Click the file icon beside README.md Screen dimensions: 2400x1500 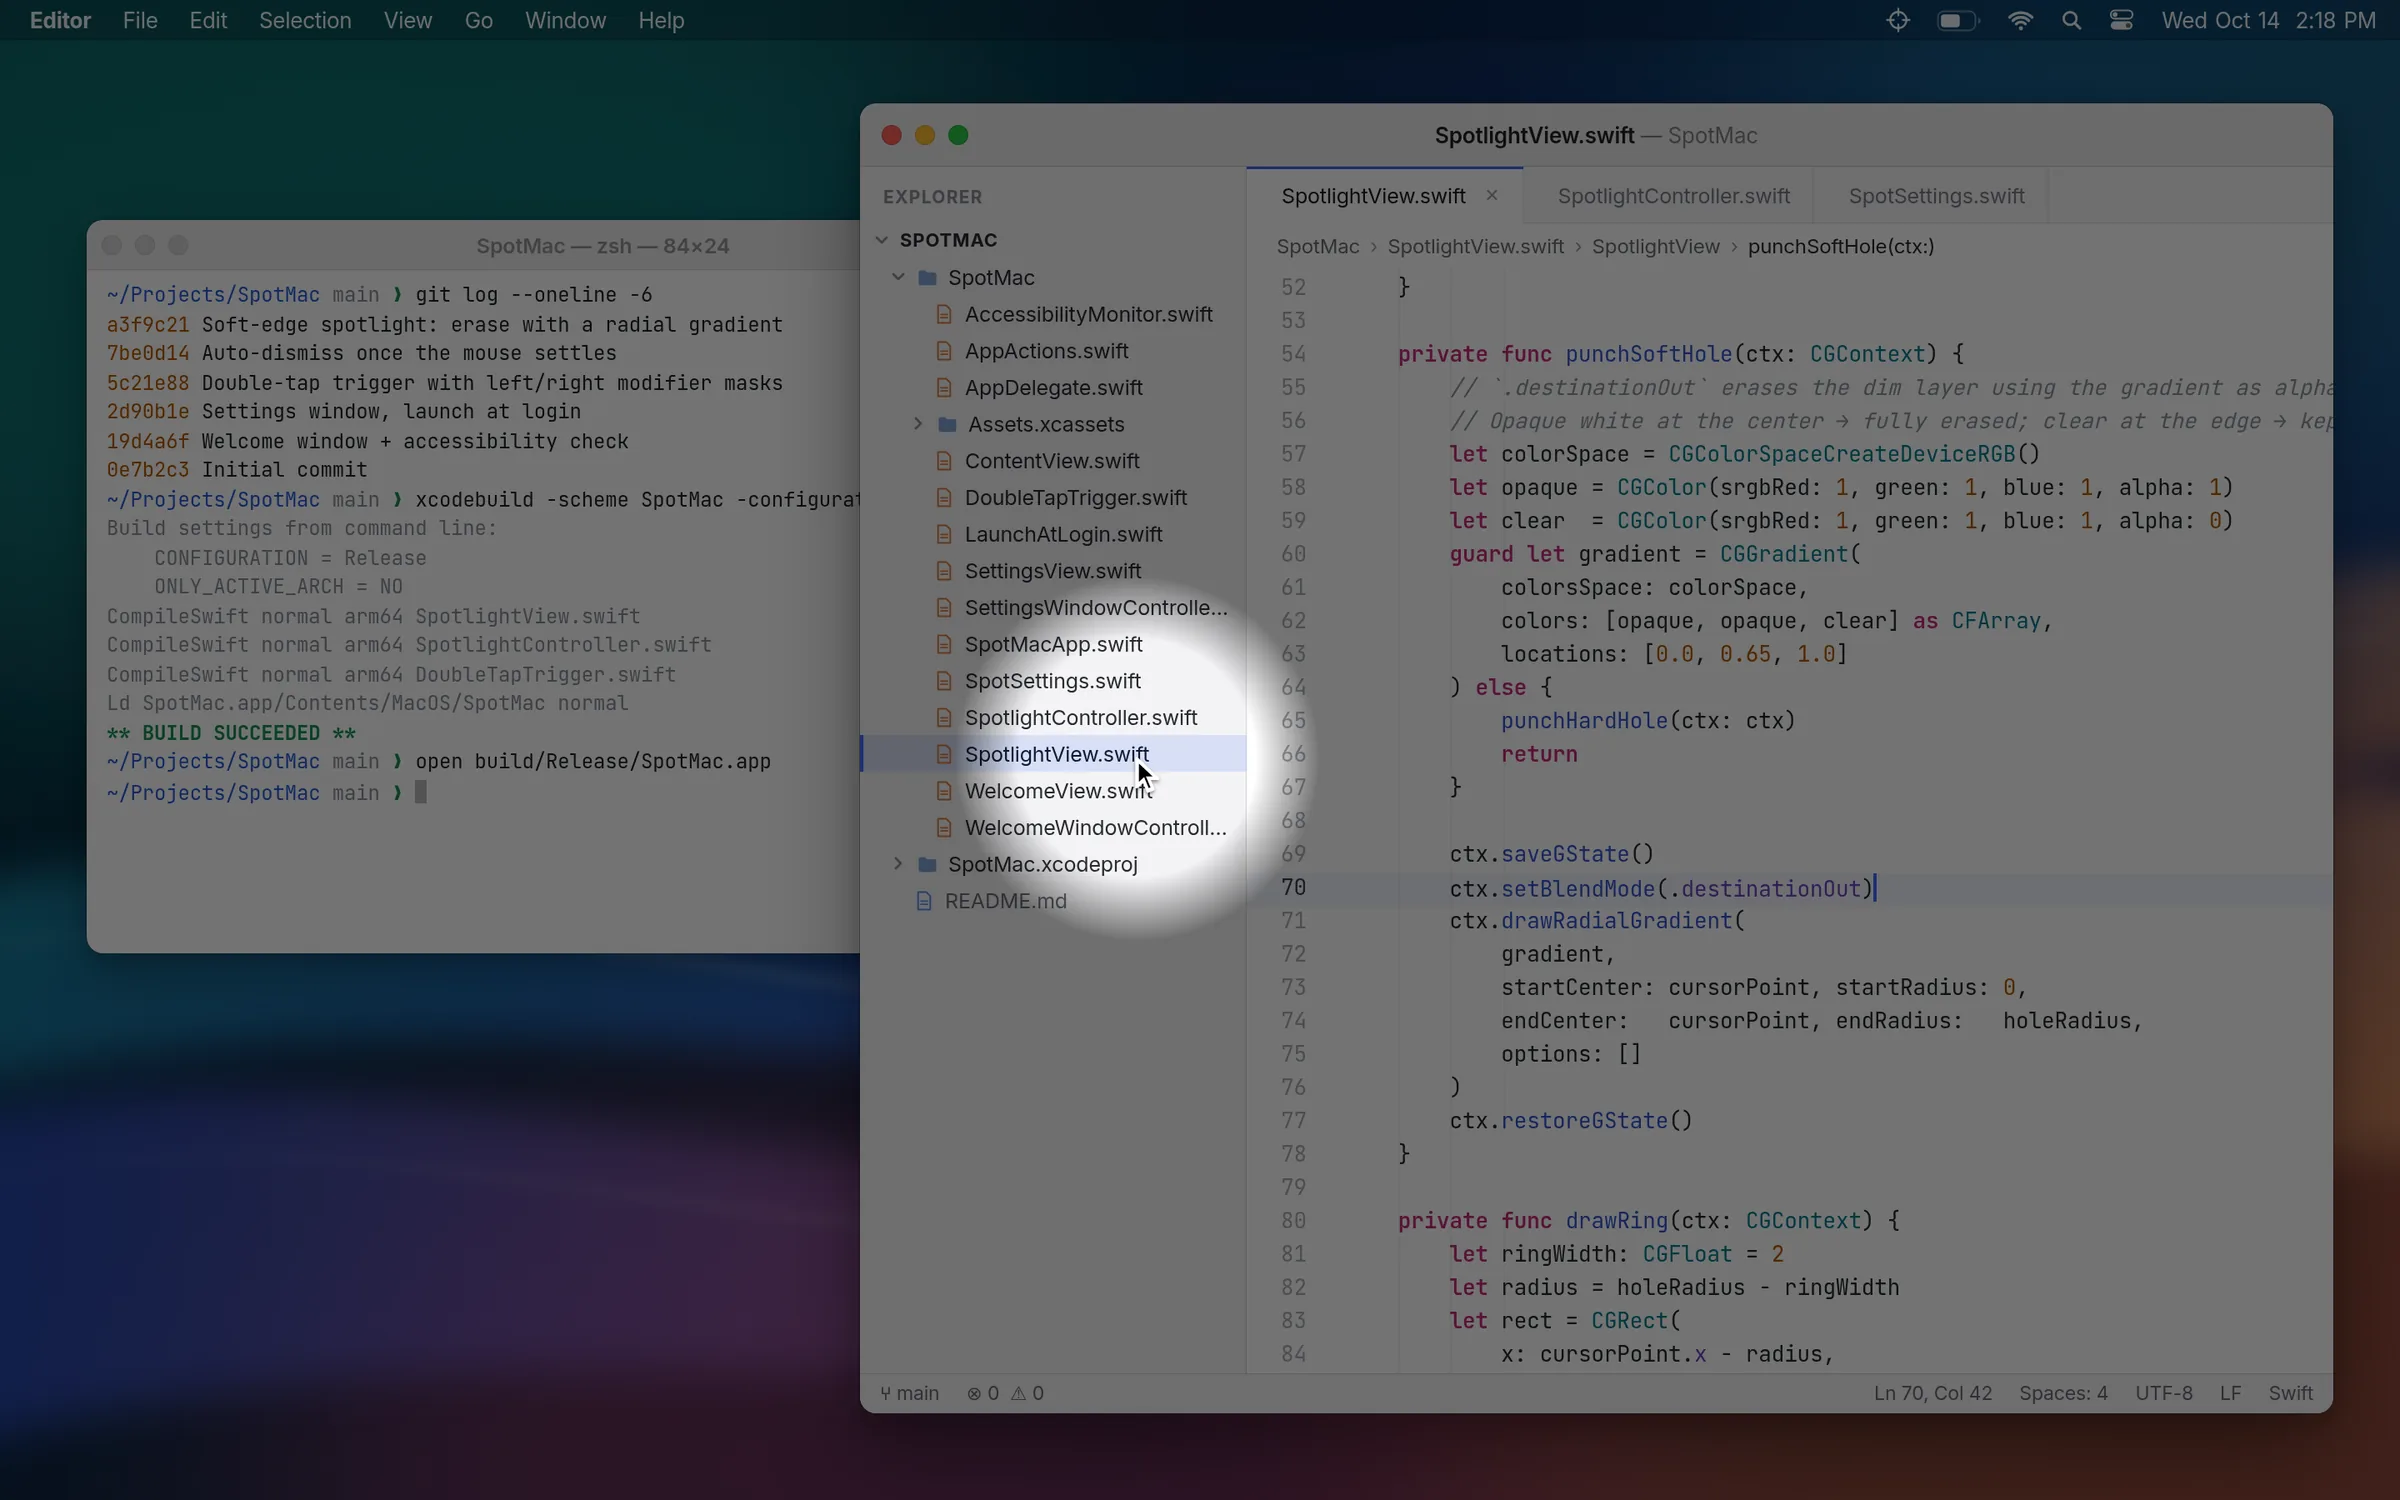point(924,901)
